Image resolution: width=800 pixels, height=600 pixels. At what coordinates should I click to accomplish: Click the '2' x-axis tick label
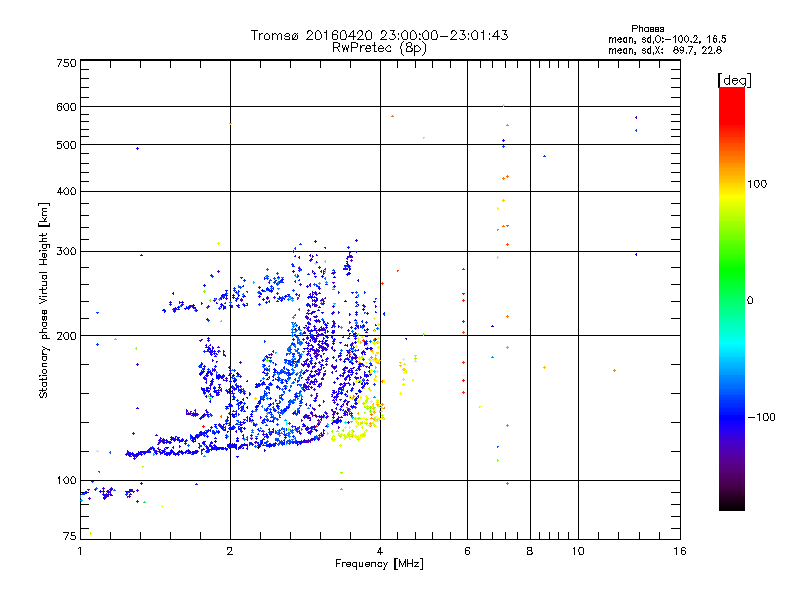(230, 551)
